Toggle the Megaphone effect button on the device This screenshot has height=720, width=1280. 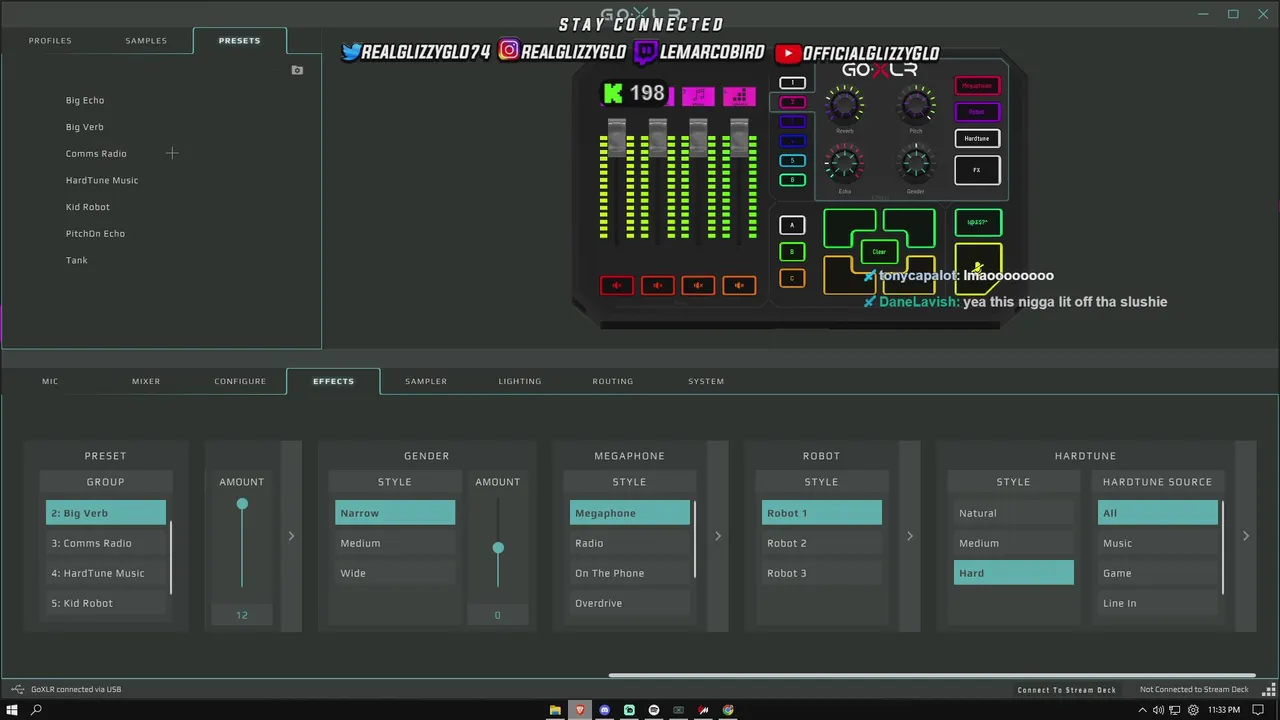coord(977,86)
